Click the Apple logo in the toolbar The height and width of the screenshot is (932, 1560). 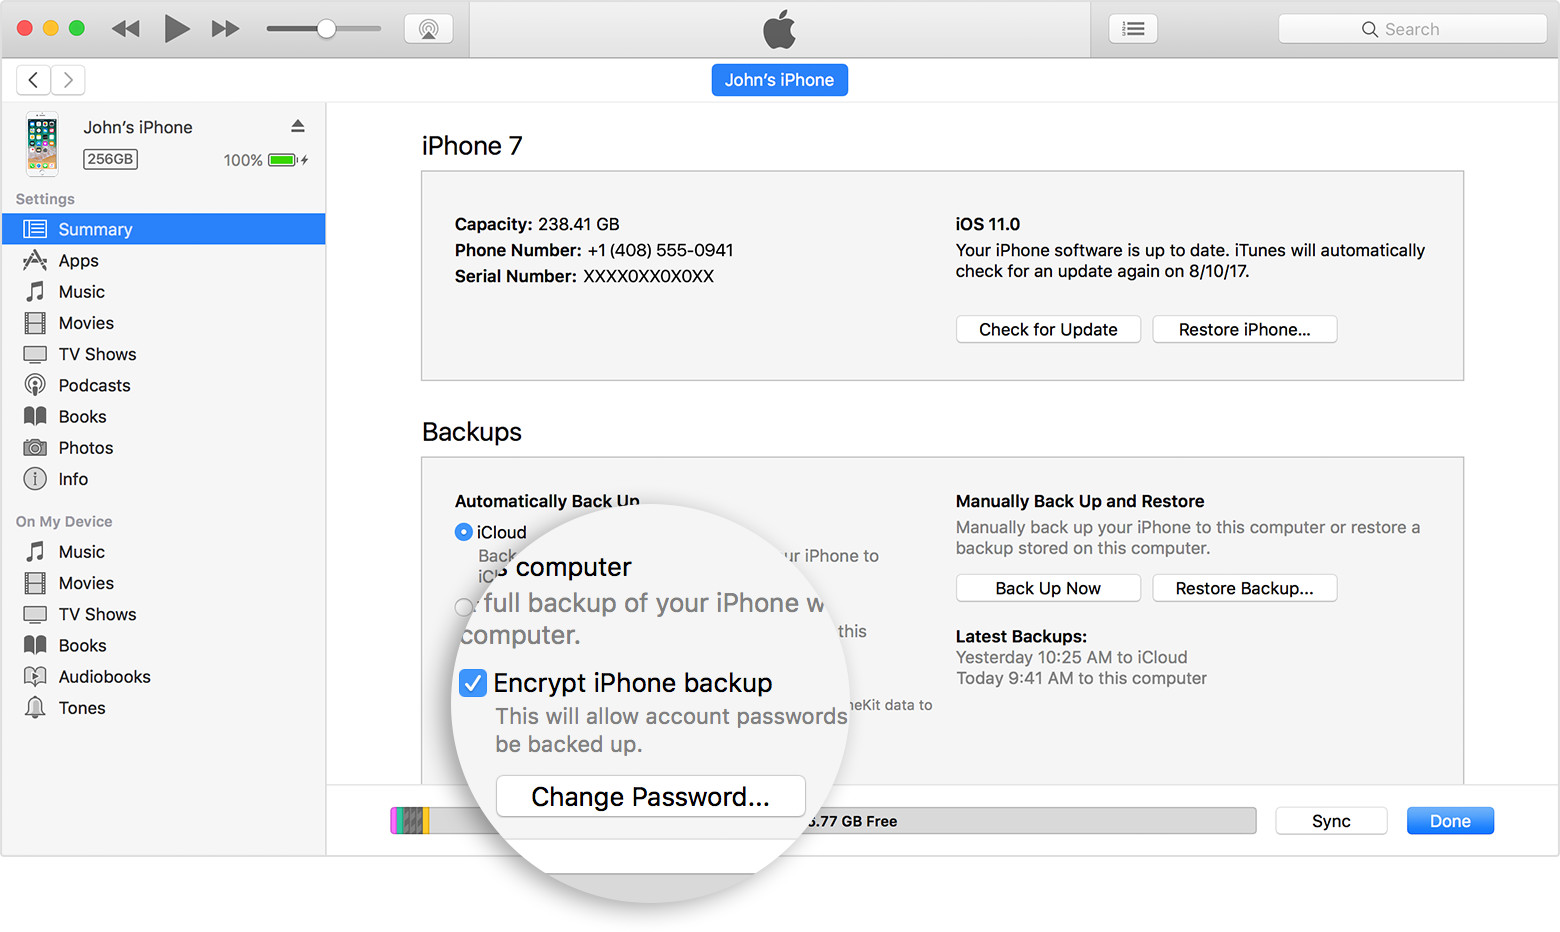coord(780,29)
